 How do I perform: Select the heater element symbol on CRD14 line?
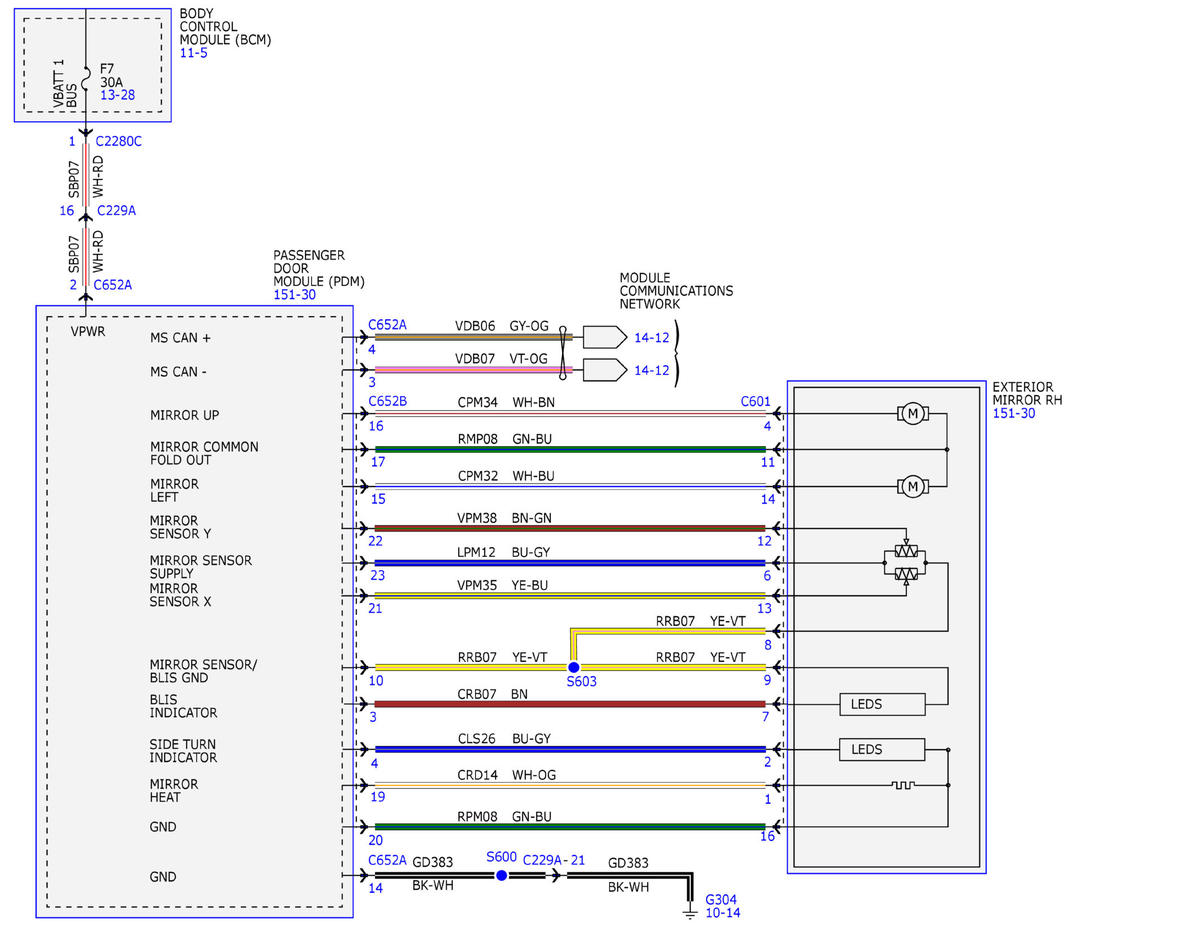(x=903, y=786)
